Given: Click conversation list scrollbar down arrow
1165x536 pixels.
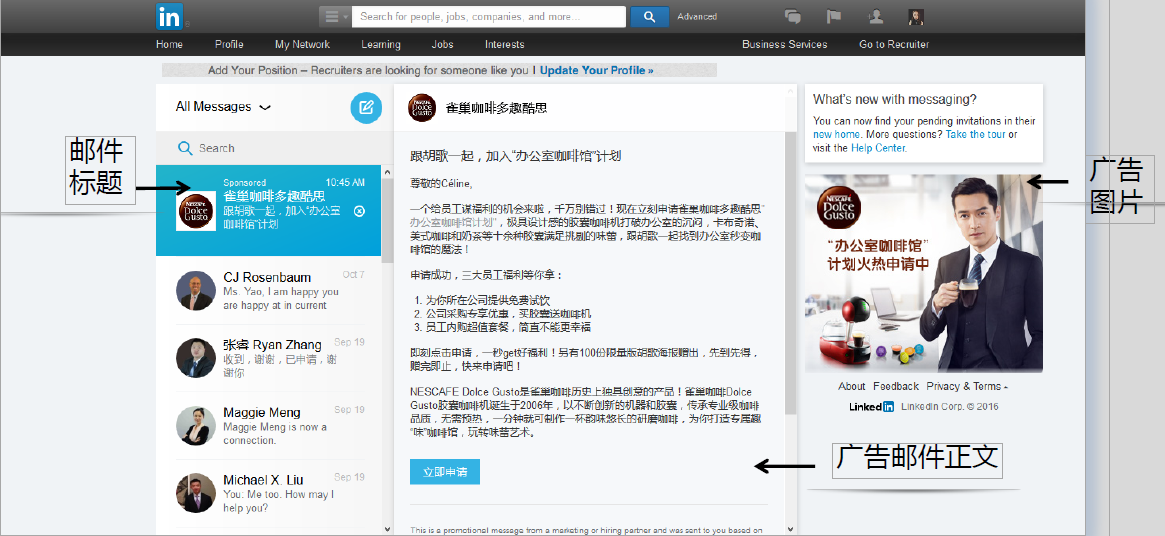Looking at the screenshot, I should (x=387, y=529).
